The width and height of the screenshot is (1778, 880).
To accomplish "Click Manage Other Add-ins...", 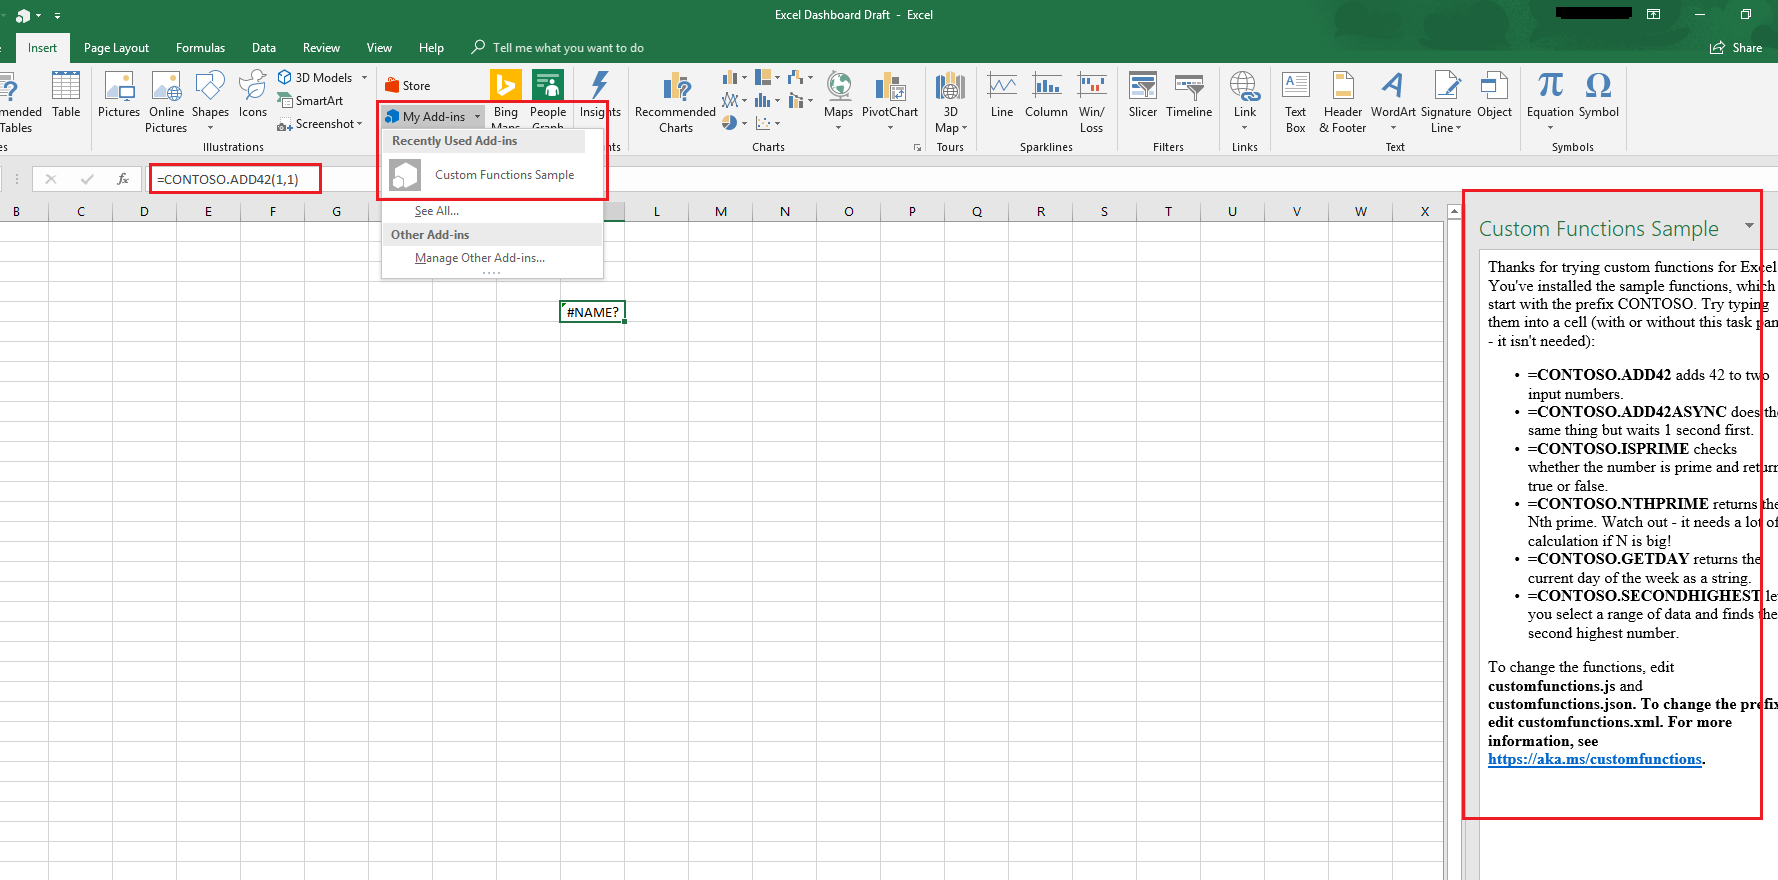I will (x=480, y=258).
